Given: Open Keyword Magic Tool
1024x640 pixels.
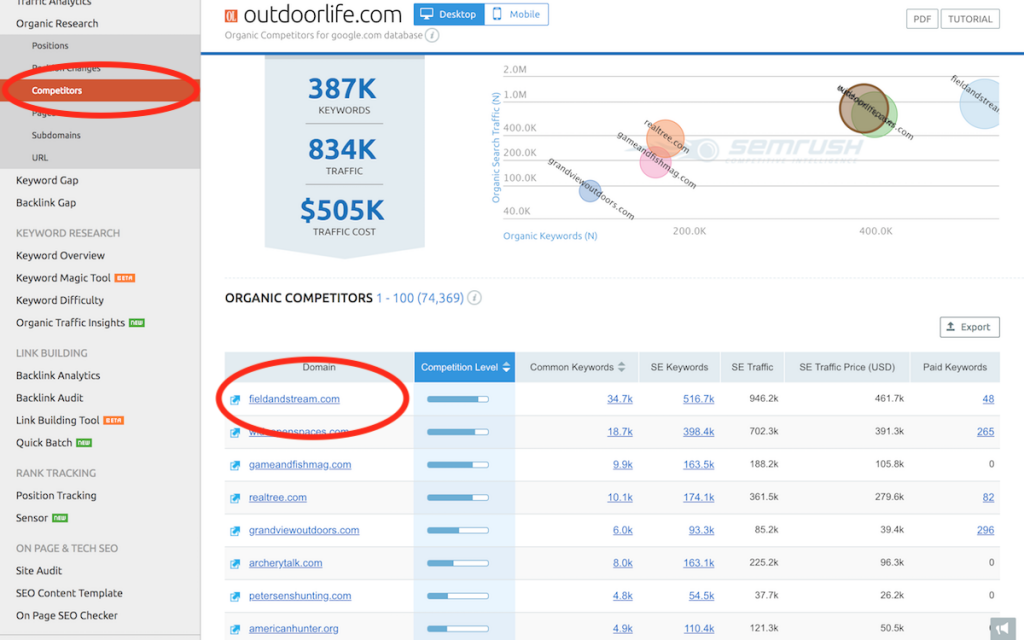Looking at the screenshot, I should [63, 278].
